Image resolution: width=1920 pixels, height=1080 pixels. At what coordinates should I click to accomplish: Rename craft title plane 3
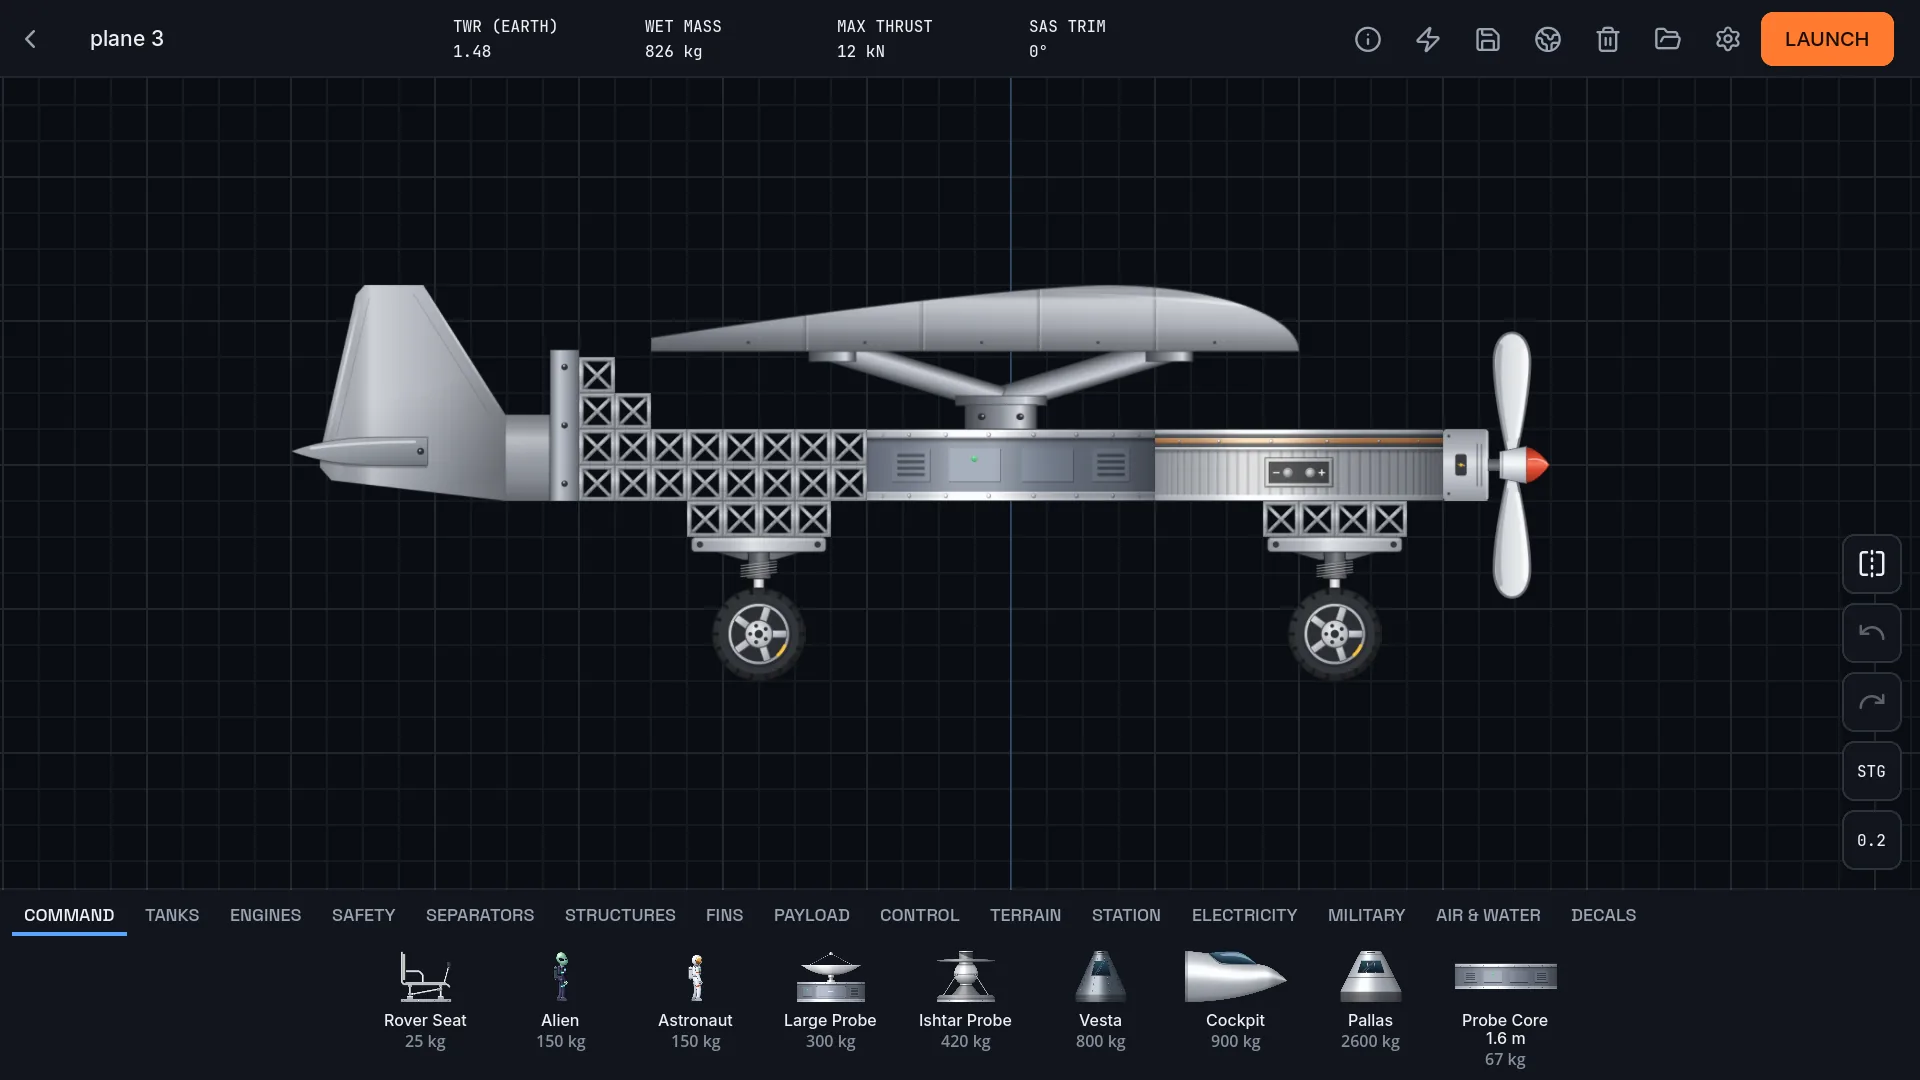pos(127,39)
